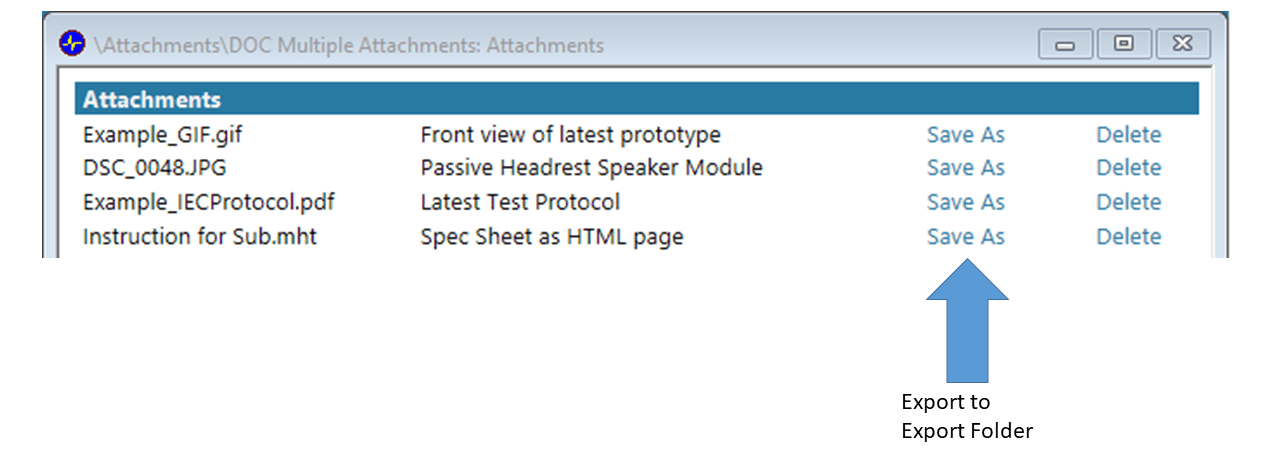Click the application icon in the title bar

[72, 44]
